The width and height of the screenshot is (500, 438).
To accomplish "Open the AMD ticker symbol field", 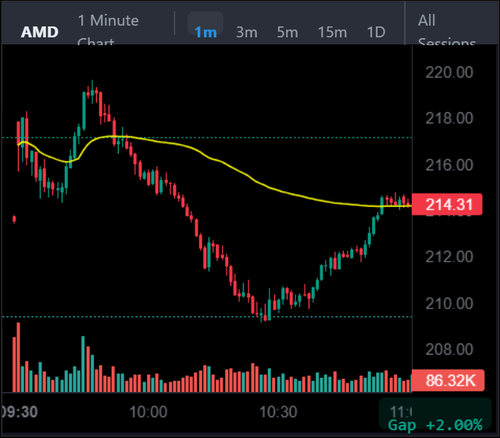I will (x=40, y=32).
